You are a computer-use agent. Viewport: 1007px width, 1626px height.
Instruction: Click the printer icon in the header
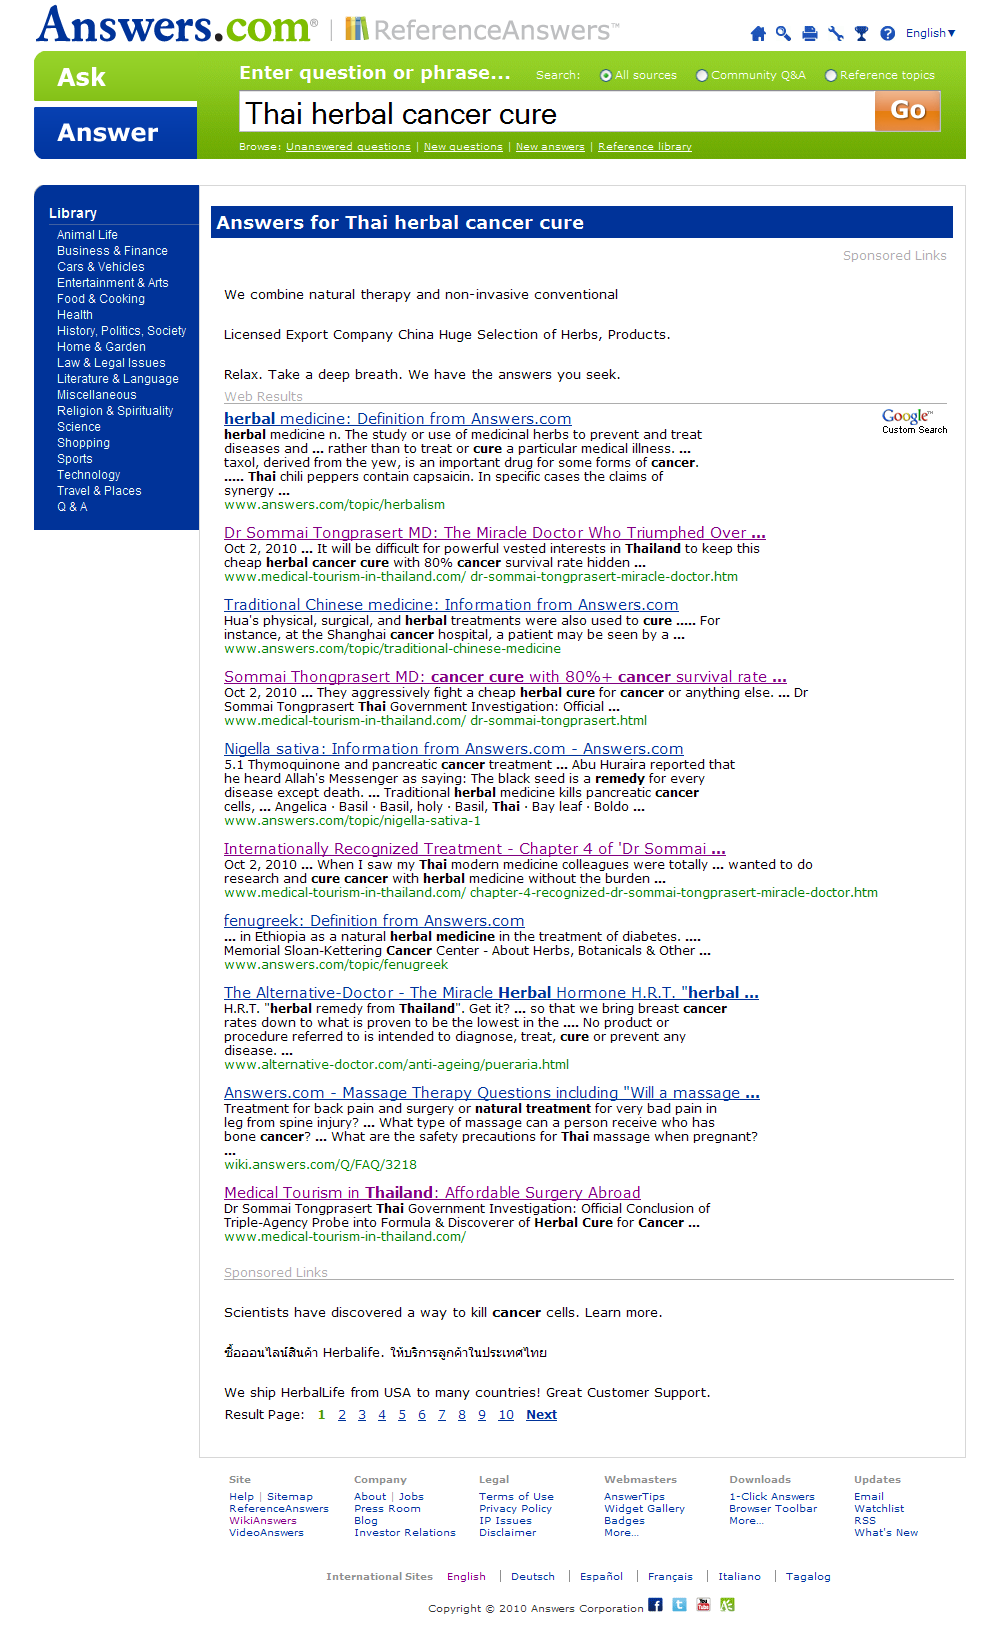pyautogui.click(x=810, y=34)
